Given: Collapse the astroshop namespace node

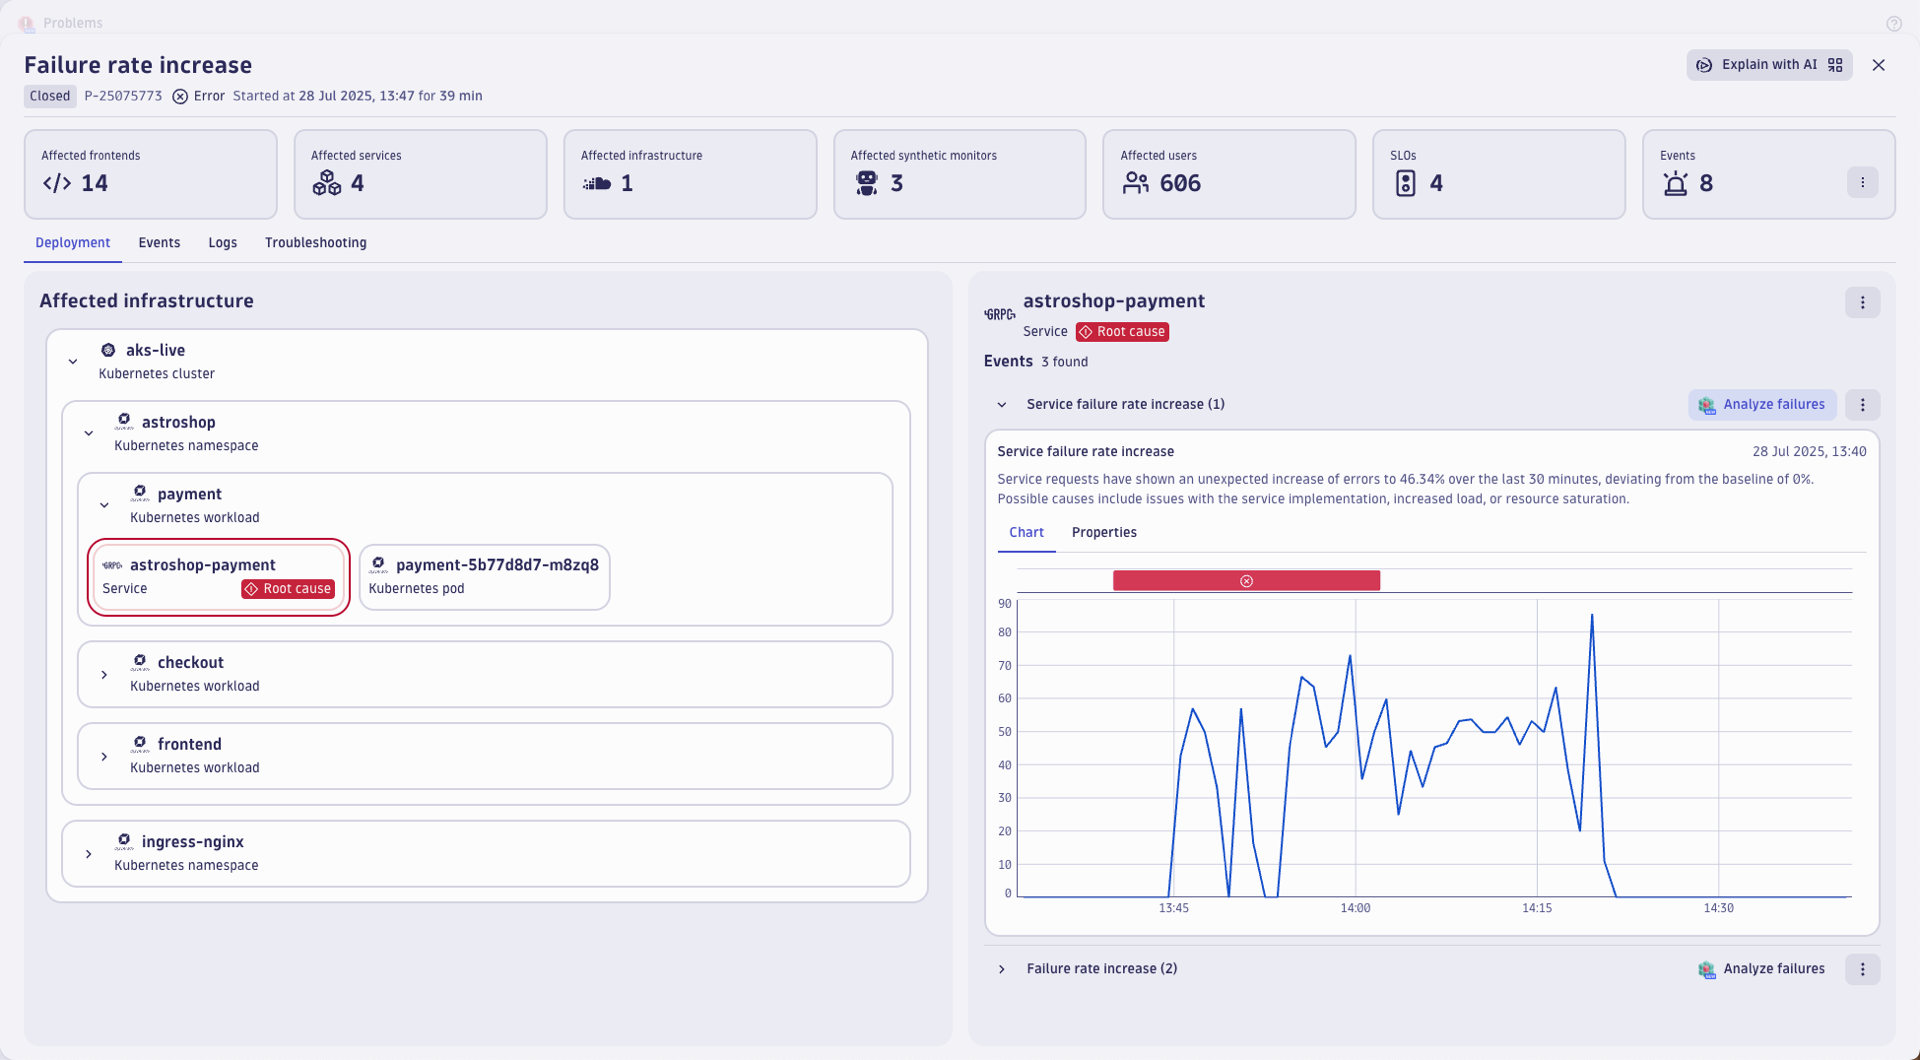Looking at the screenshot, I should (88, 433).
